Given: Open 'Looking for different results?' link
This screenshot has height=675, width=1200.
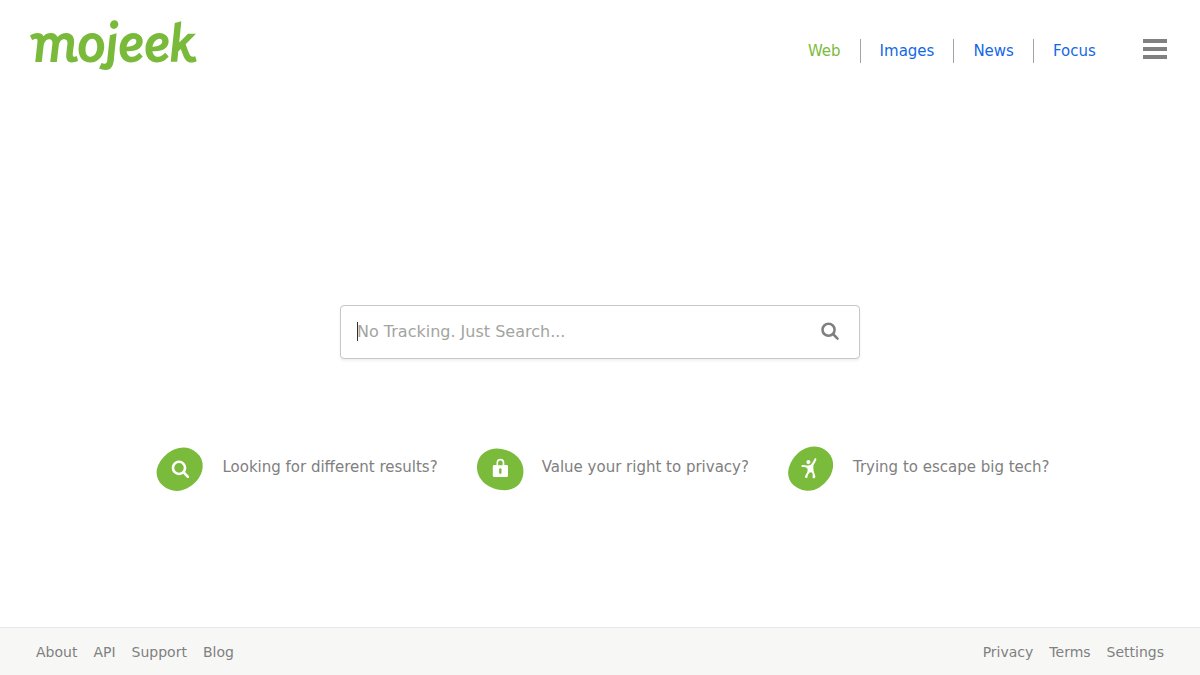Looking at the screenshot, I should pos(330,466).
